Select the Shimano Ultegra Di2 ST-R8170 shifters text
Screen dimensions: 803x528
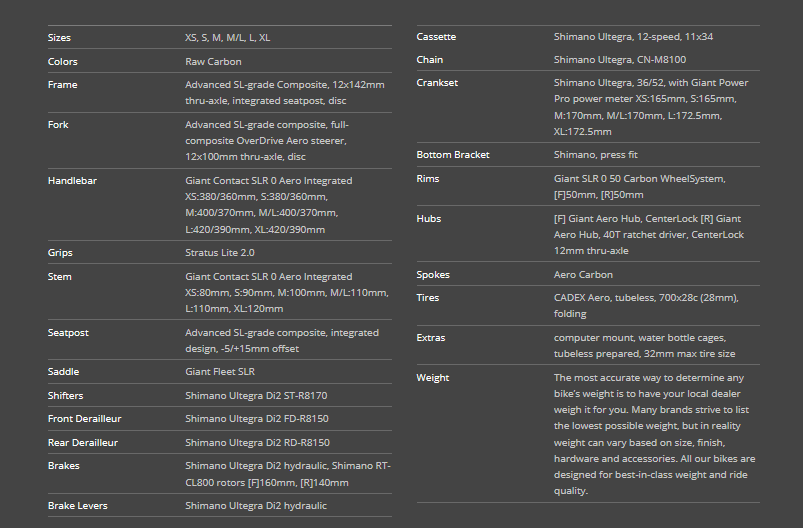(x=256, y=395)
